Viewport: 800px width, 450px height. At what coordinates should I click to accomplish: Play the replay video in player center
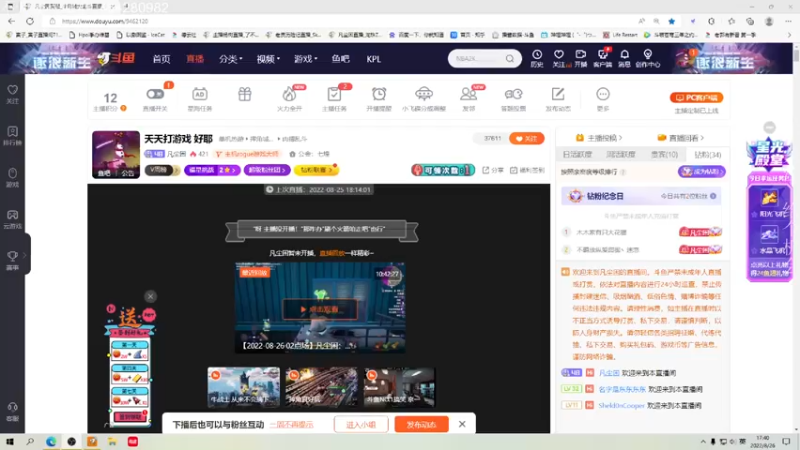[x=320, y=309]
